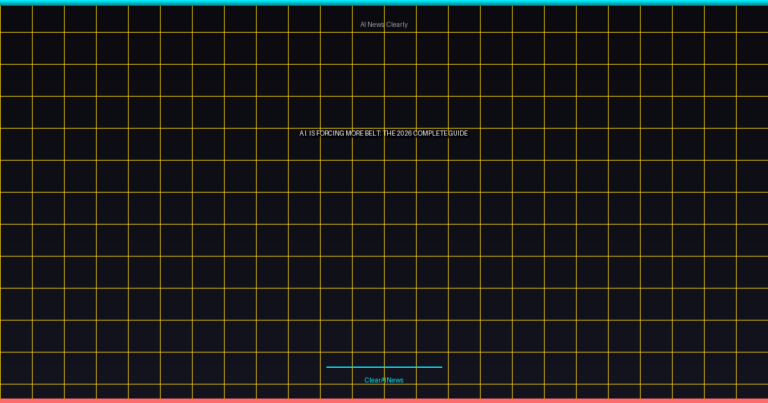
Task: Click the 'AI News Clearly' header text
Action: pyautogui.click(x=384, y=24)
